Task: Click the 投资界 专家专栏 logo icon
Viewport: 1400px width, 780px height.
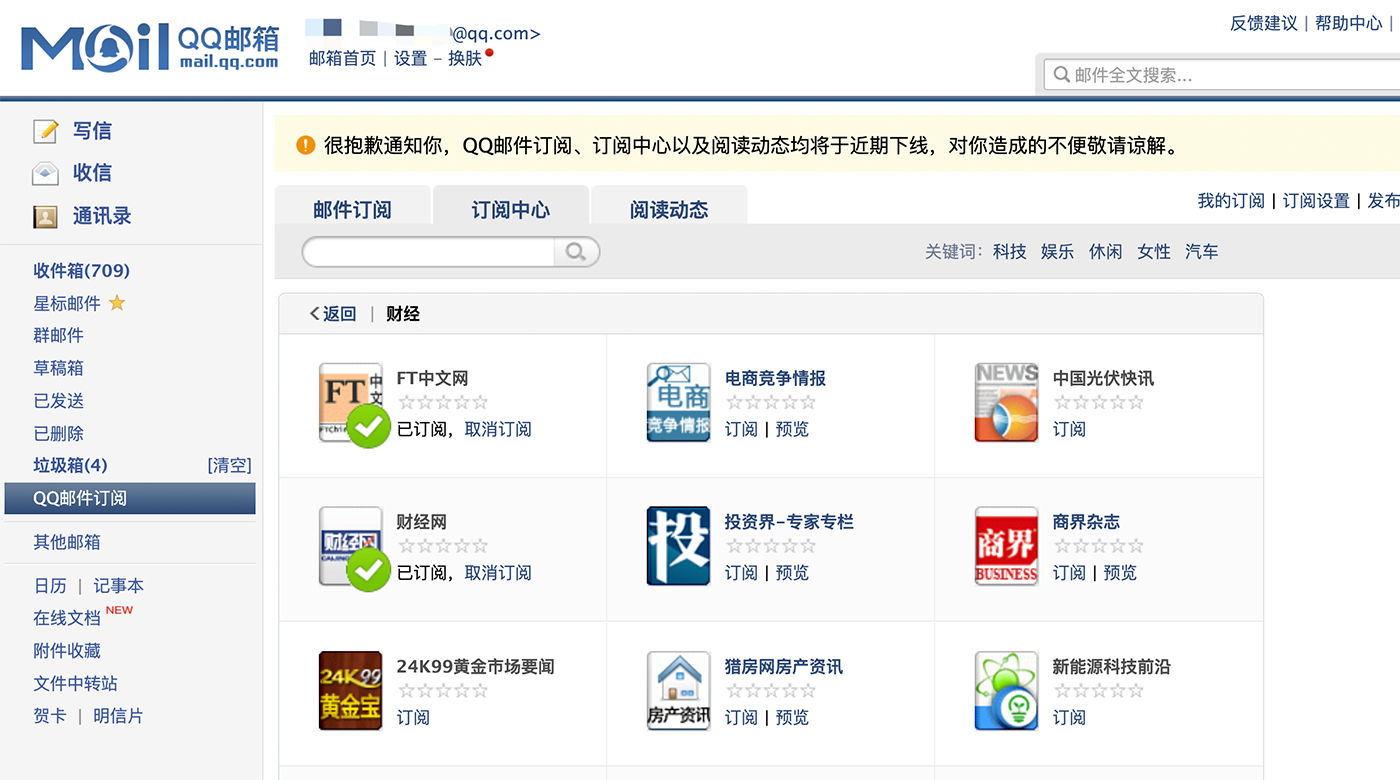Action: coord(678,546)
